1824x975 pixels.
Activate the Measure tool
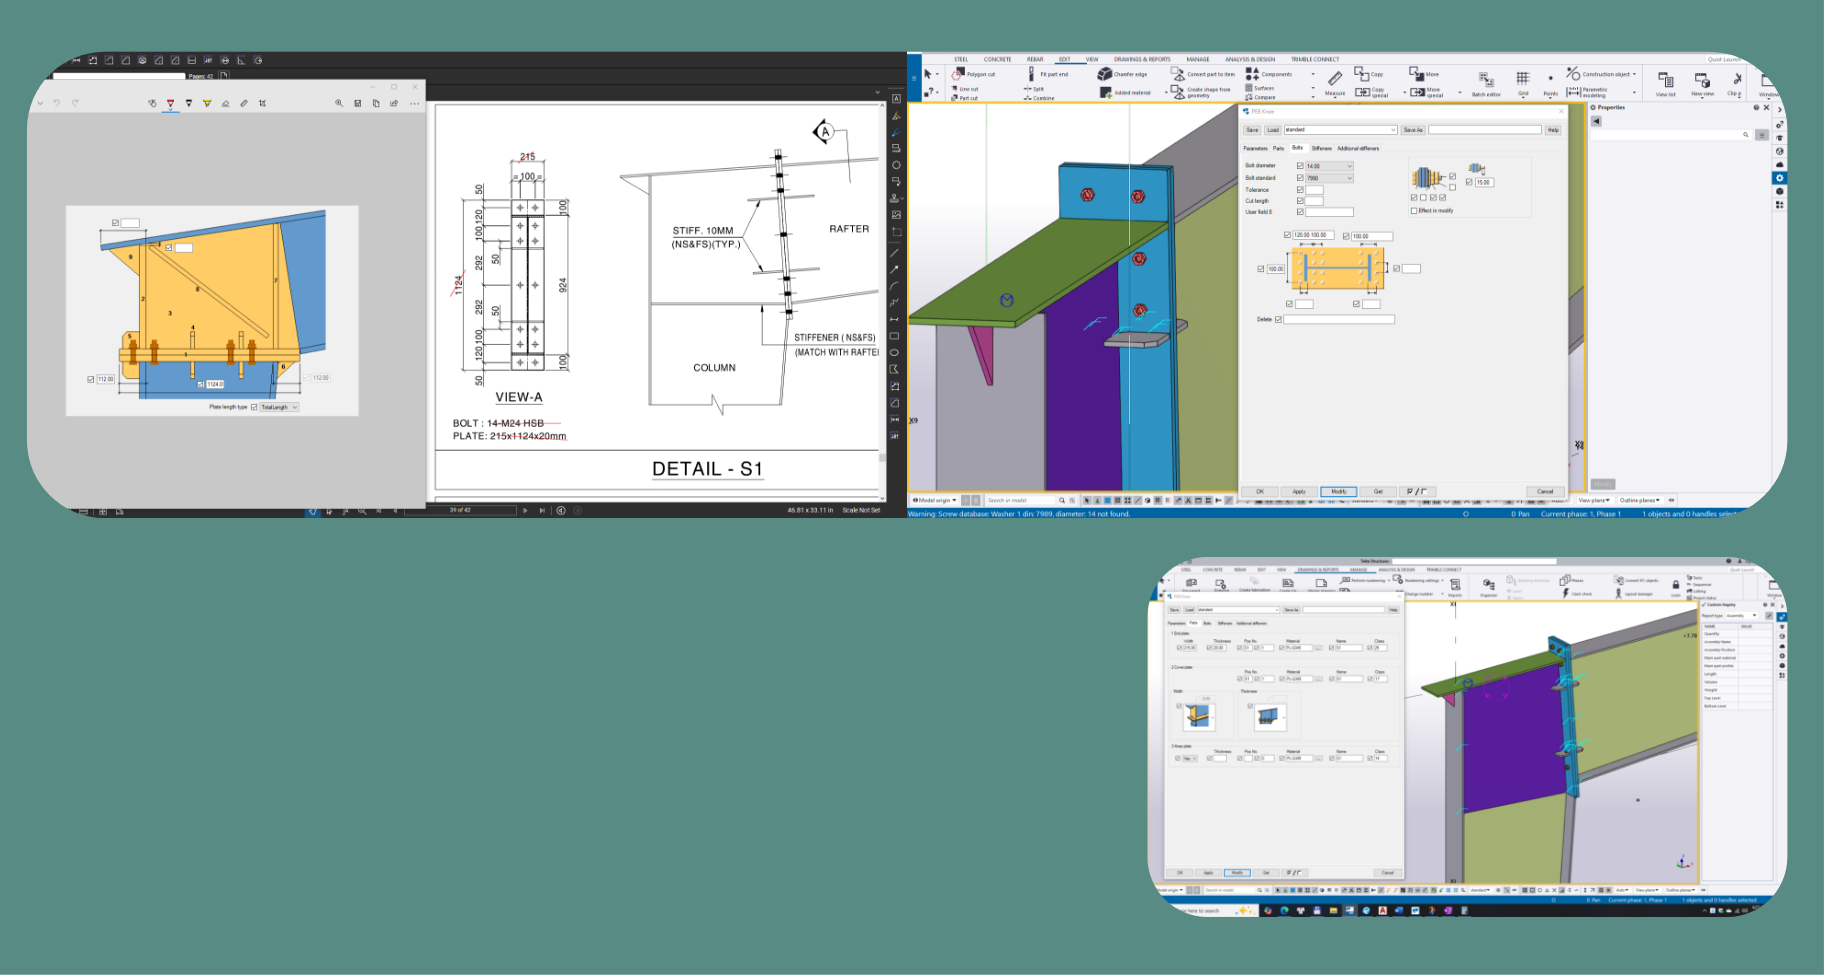tap(1334, 80)
